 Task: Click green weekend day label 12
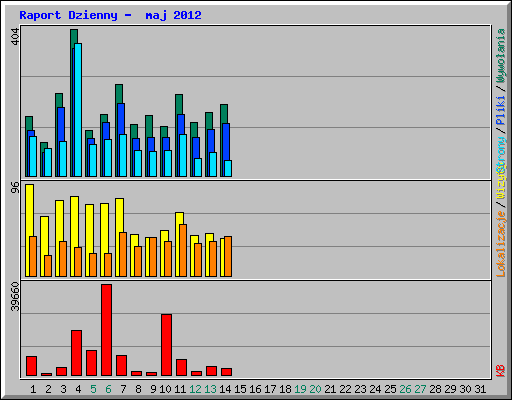[x=195, y=389]
